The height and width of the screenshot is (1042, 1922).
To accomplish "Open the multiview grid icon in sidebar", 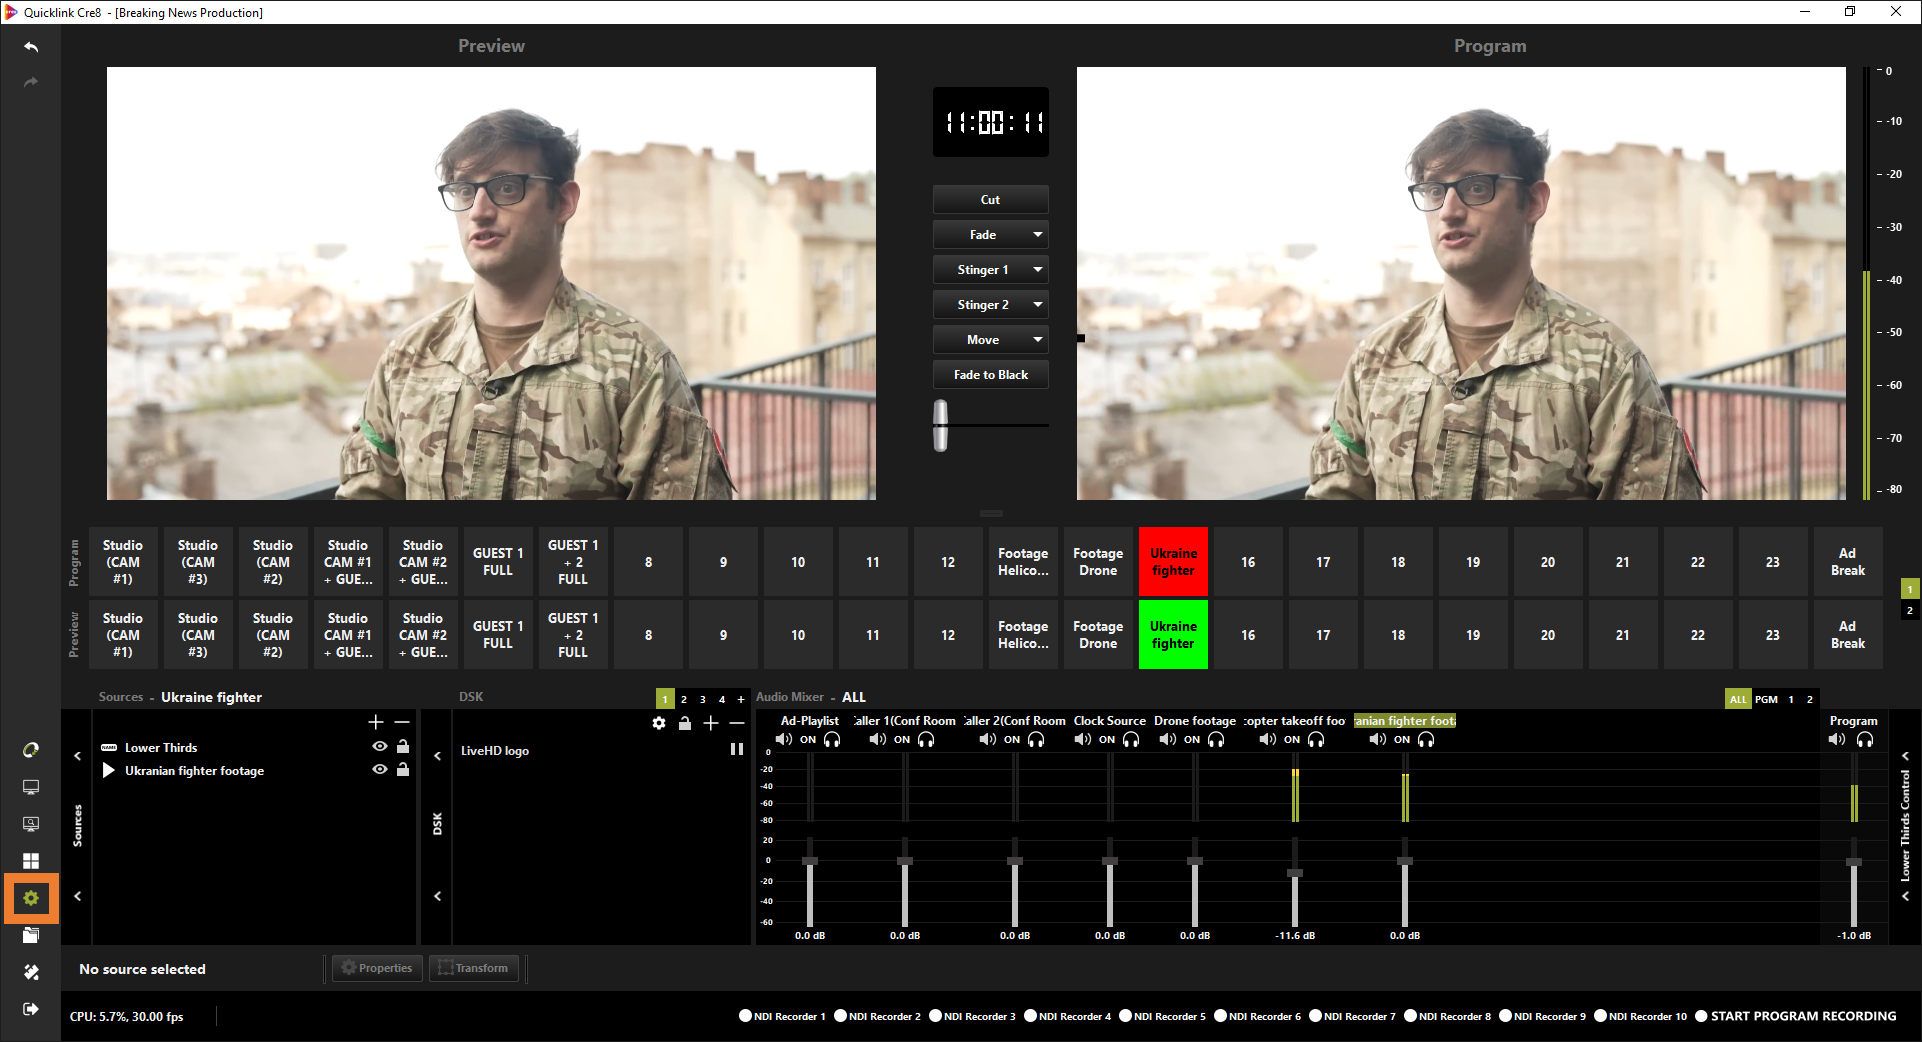I will [x=31, y=861].
